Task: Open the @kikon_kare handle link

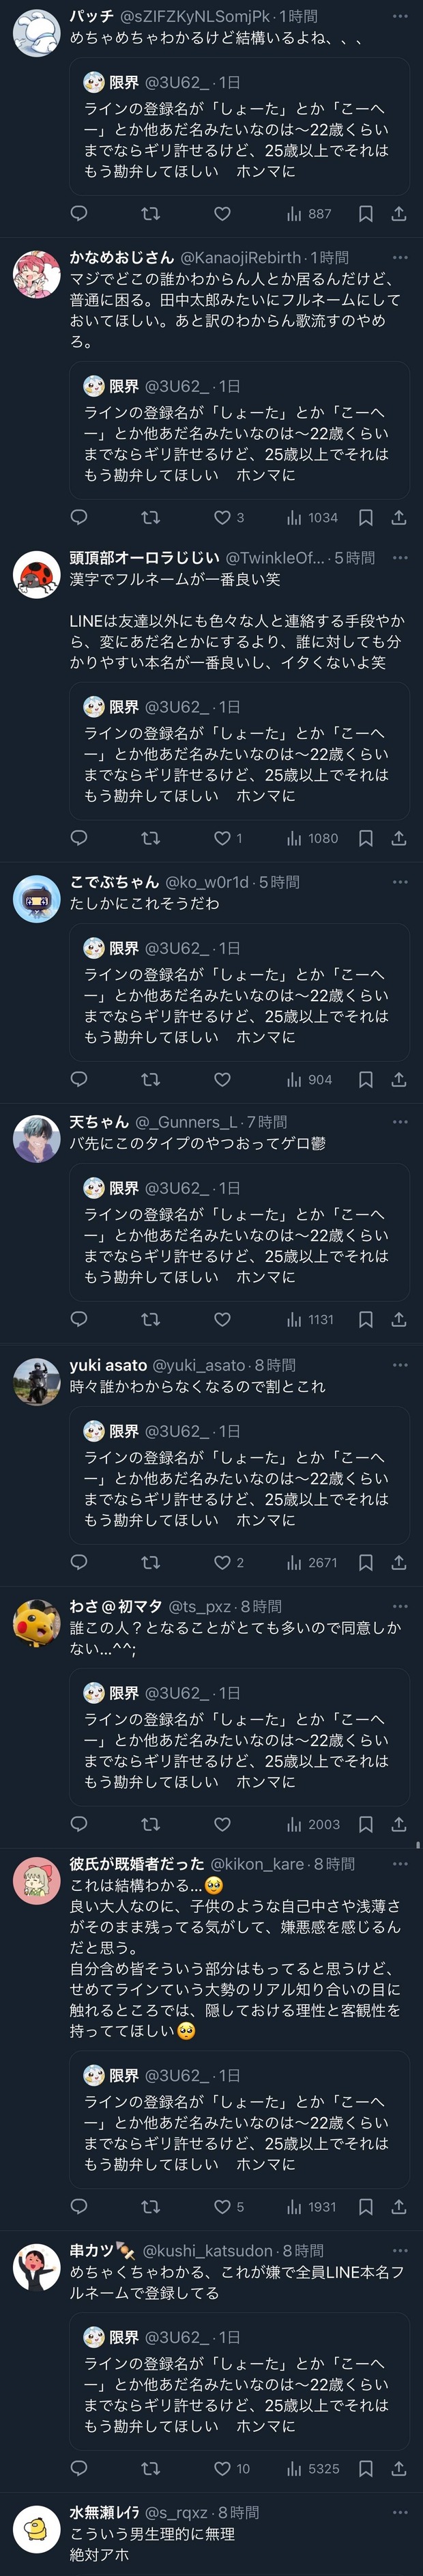Action: [x=259, y=1864]
